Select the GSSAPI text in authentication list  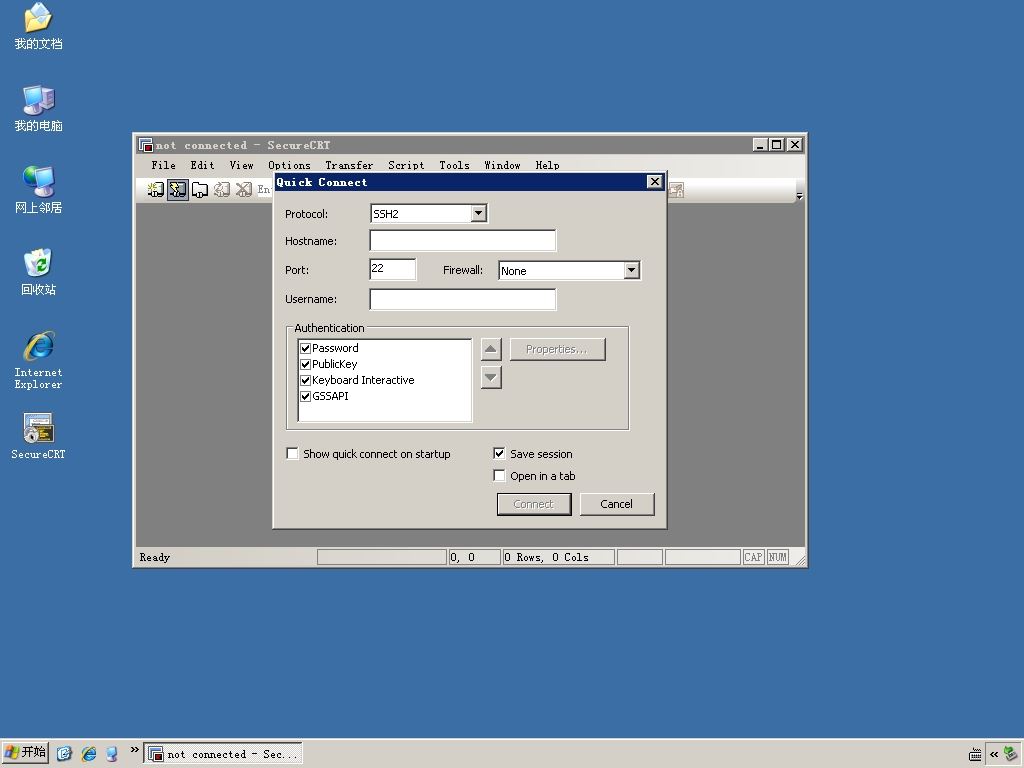pos(330,396)
